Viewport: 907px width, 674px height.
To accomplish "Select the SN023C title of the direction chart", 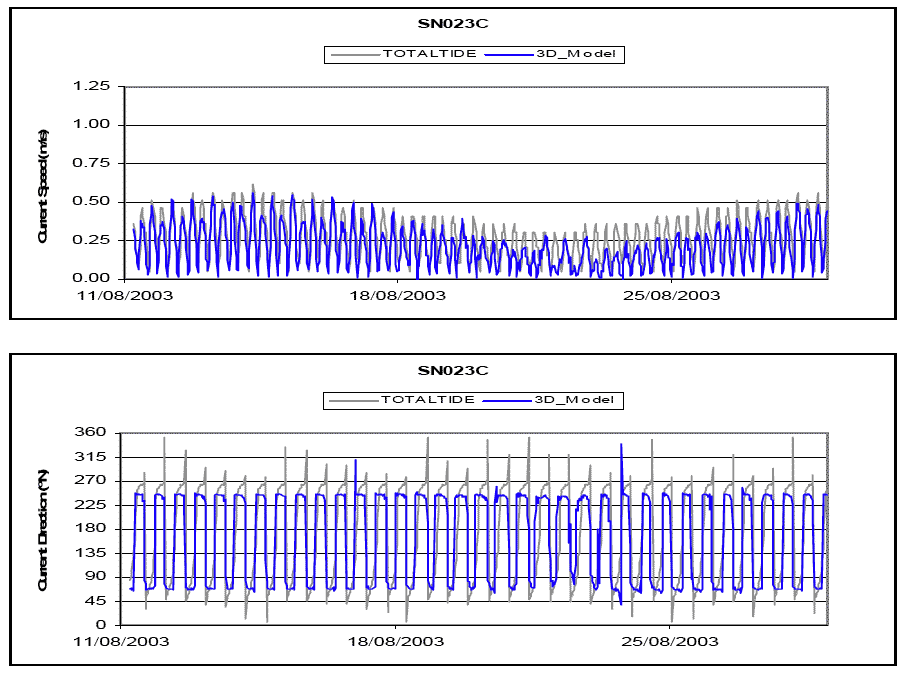I will (453, 370).
